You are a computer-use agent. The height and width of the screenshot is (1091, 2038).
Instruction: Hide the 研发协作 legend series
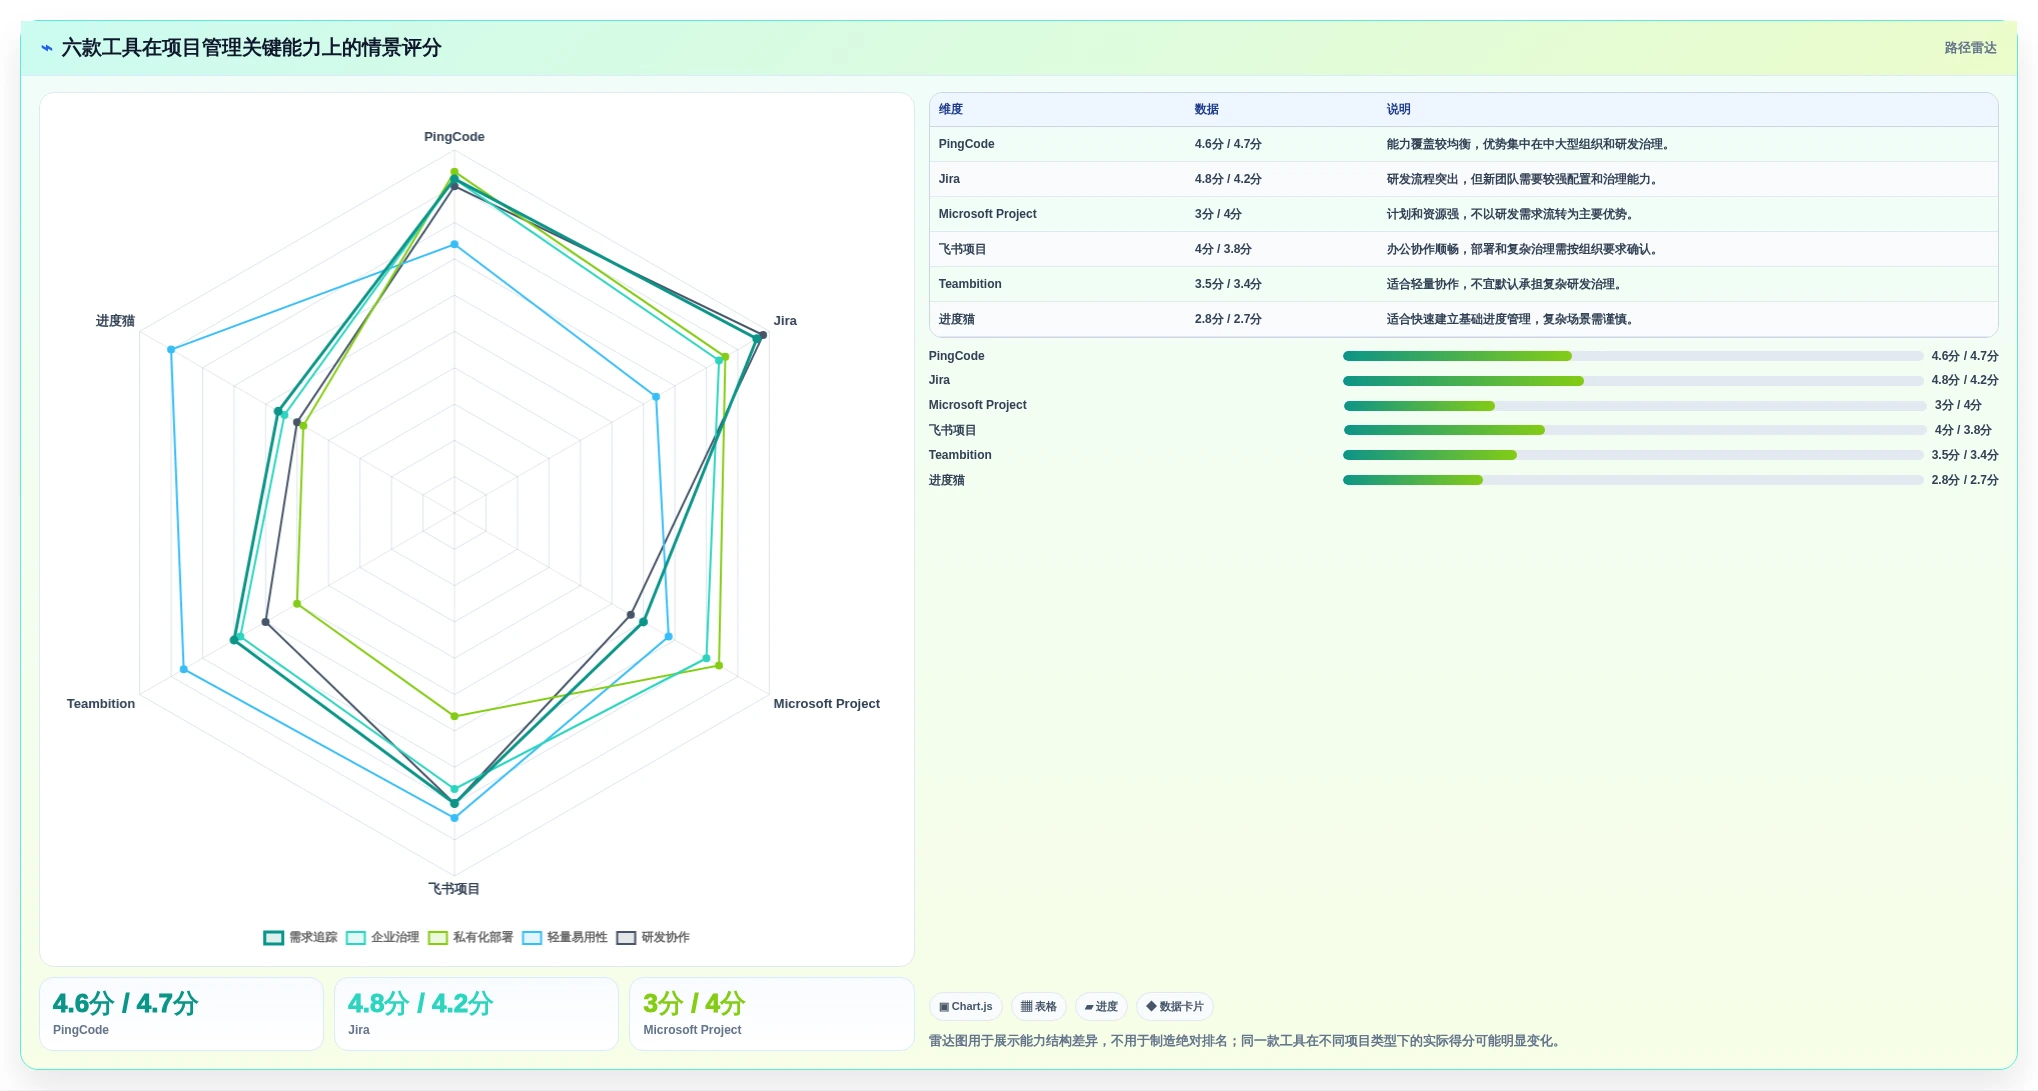(x=652, y=937)
